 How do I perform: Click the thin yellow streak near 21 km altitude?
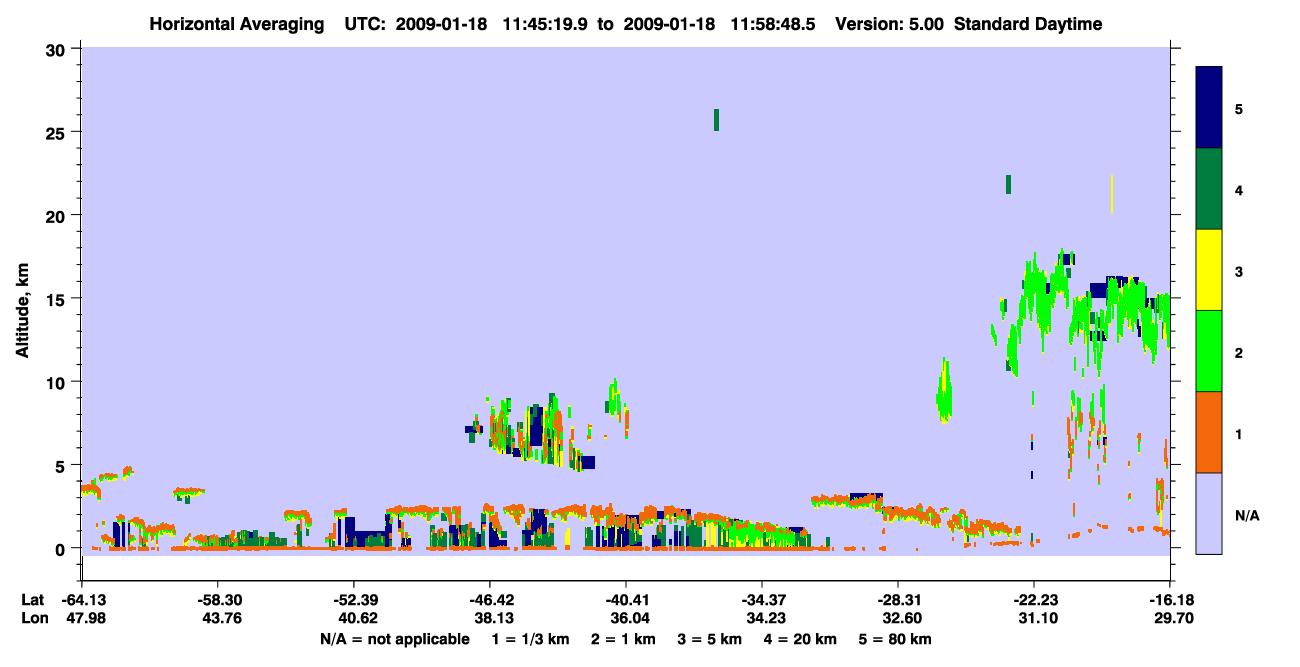1112,194
